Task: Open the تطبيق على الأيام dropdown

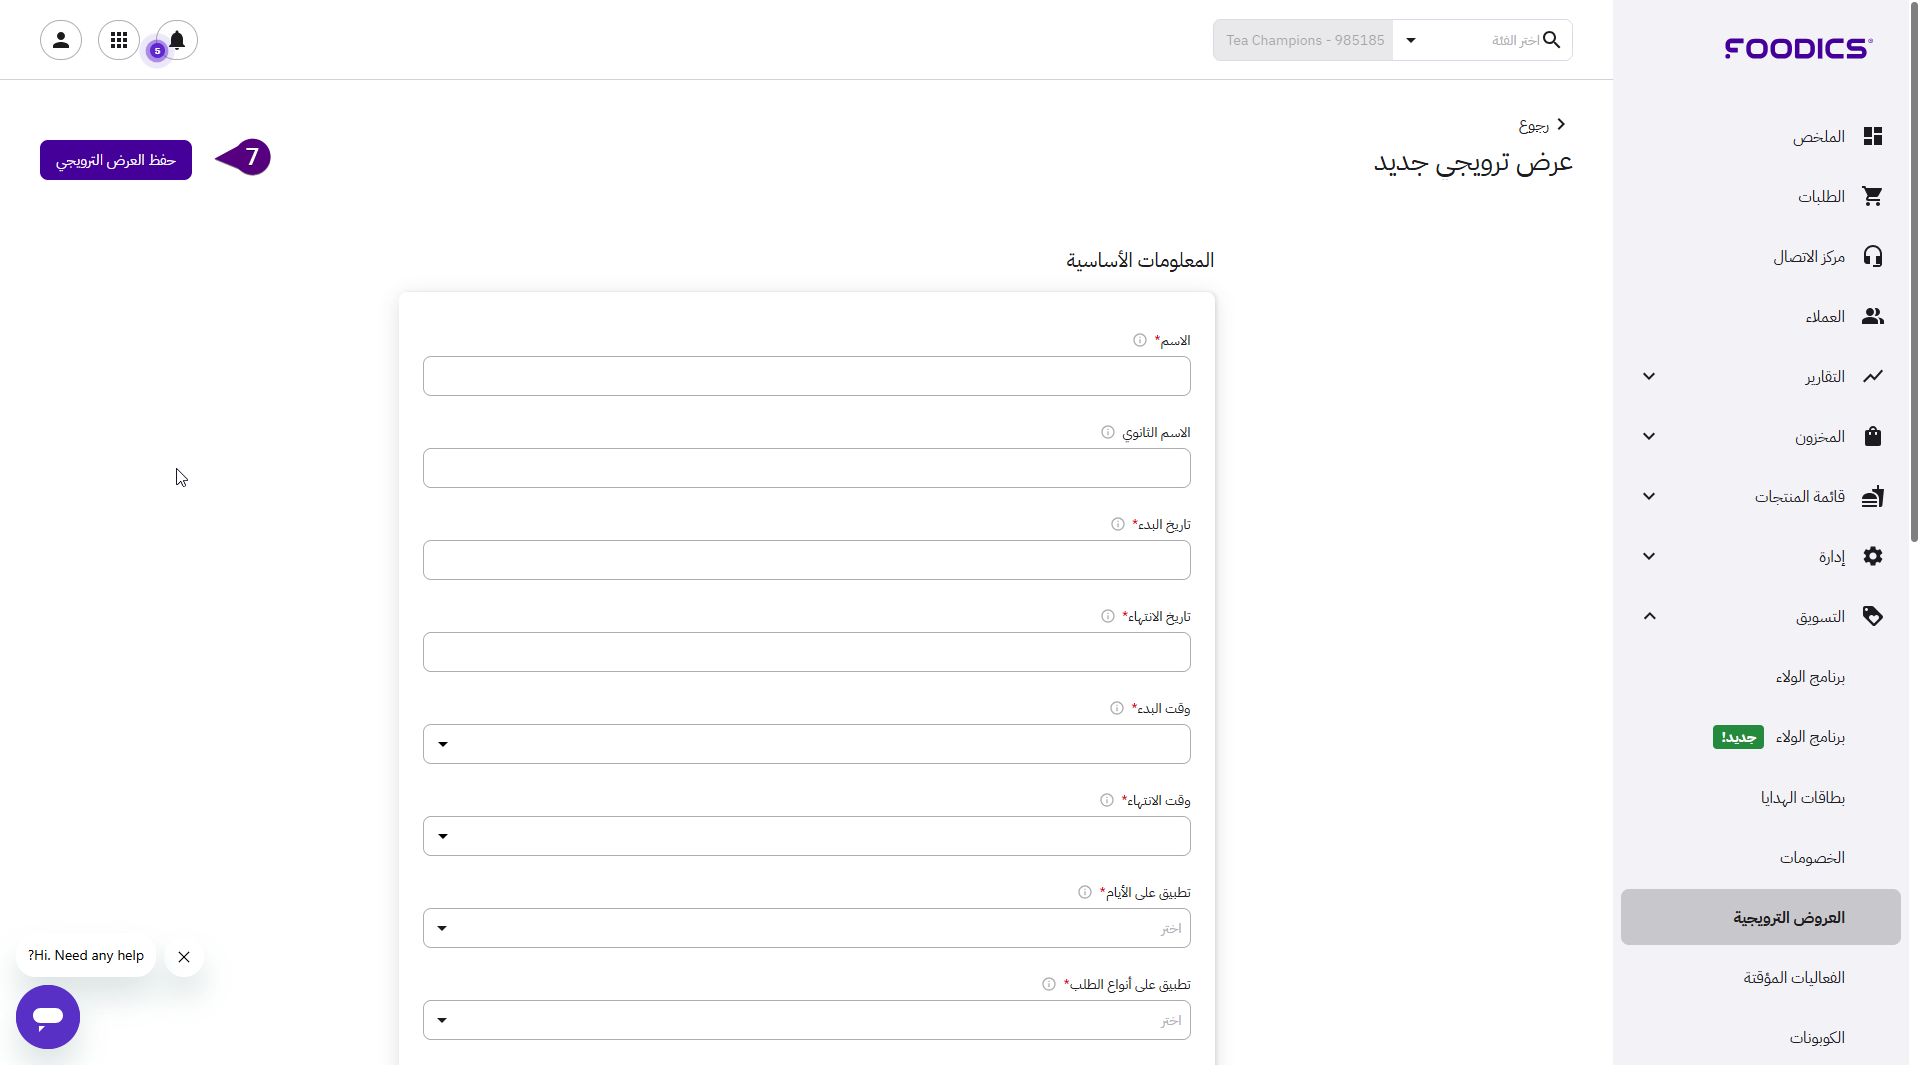Action: 806,928
